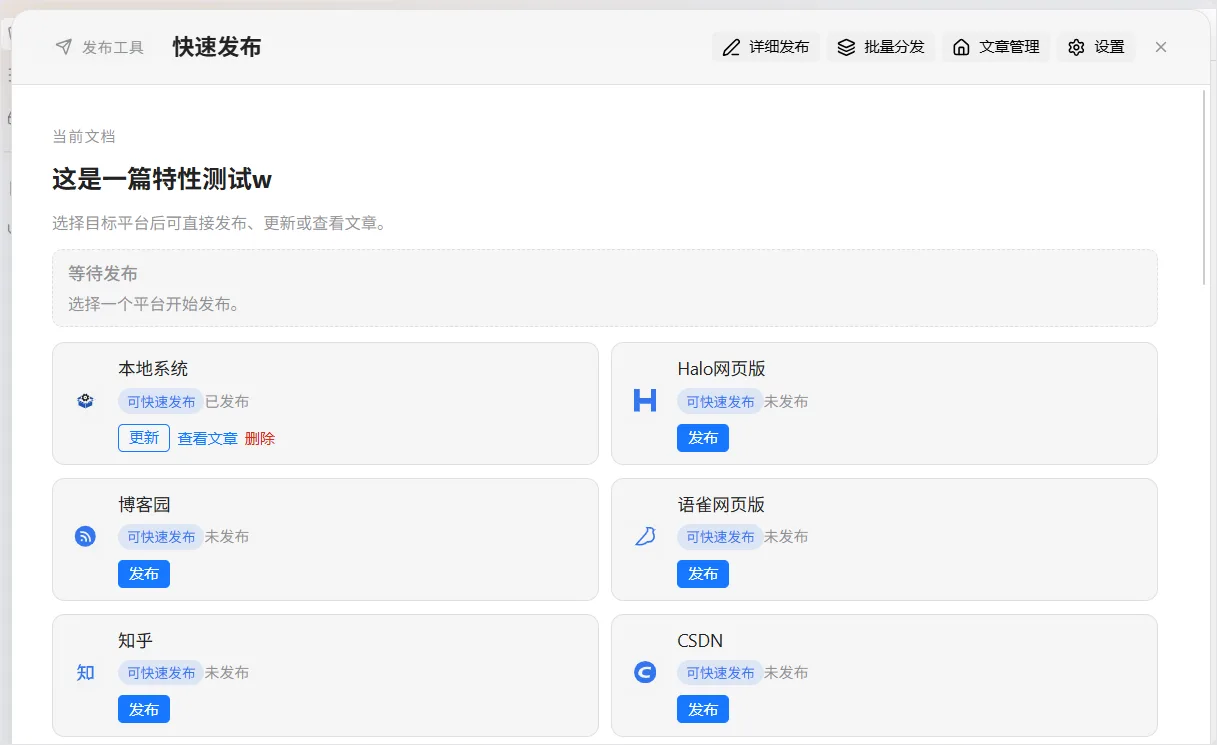Open 设置 from the header
This screenshot has height=745, width=1217.
[1096, 47]
